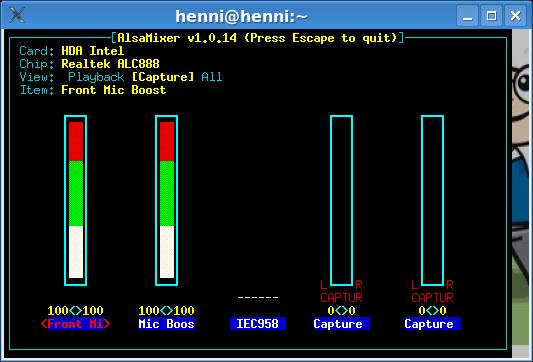Image resolution: width=533 pixels, height=362 pixels.
Task: Select the Front Mi channel label
Action: pyautogui.click(x=75, y=324)
